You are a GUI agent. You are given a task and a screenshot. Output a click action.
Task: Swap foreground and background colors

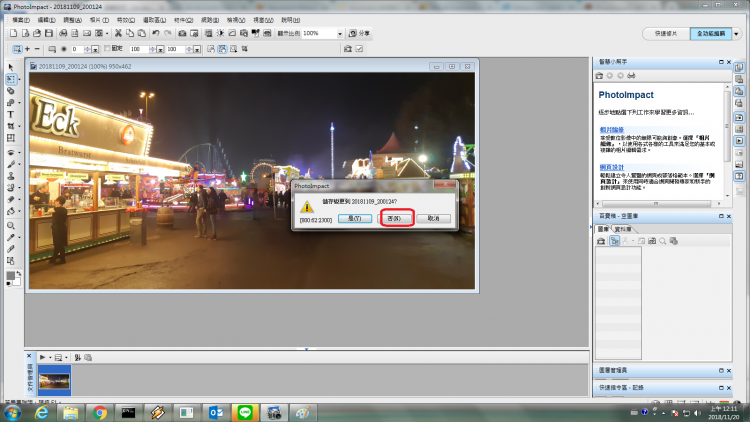tap(18, 274)
